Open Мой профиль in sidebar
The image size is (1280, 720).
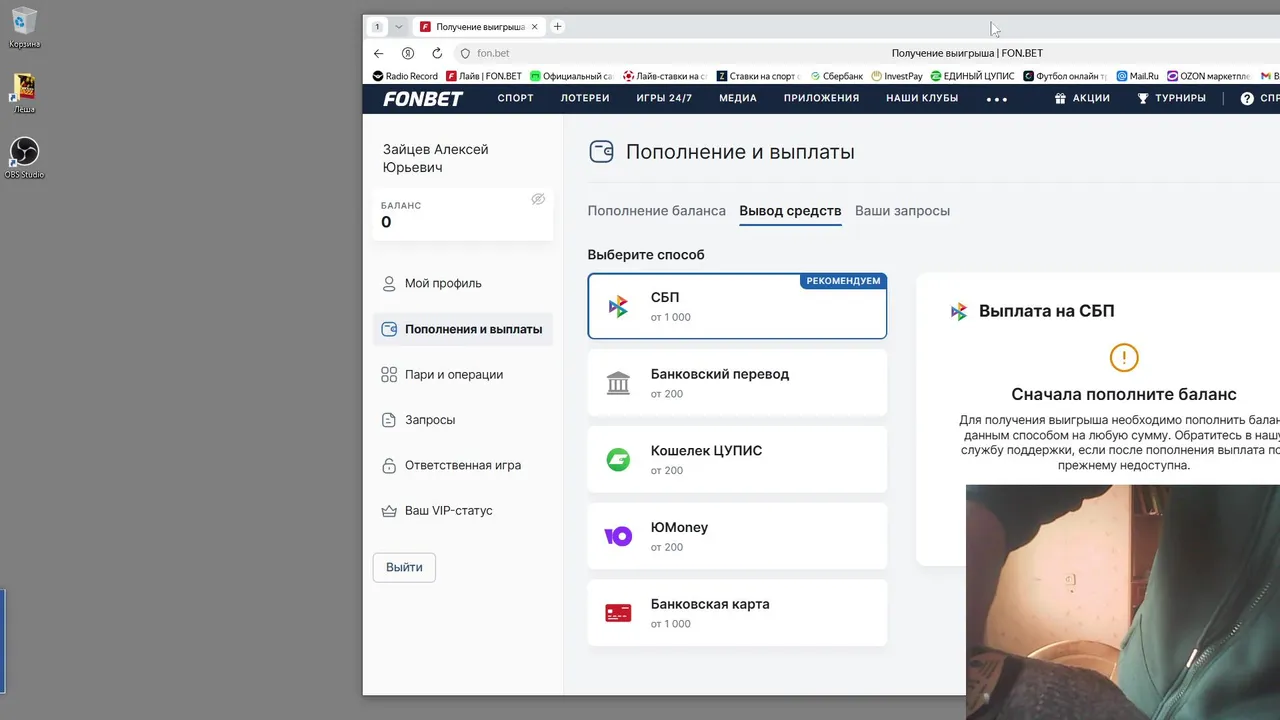463,283
